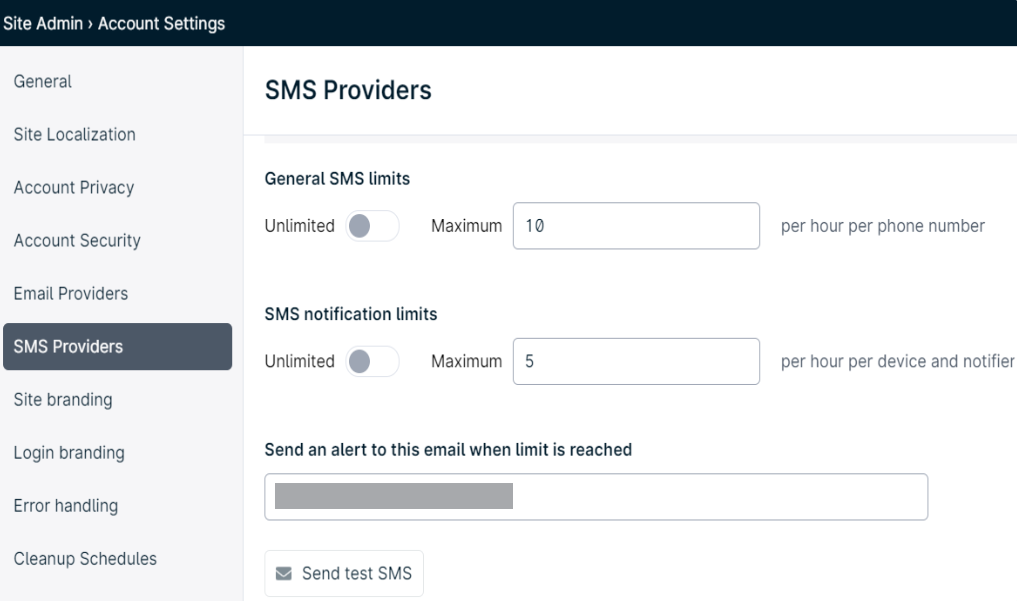
Task: Click 'per hour per phone number' text
Action: [883, 226]
